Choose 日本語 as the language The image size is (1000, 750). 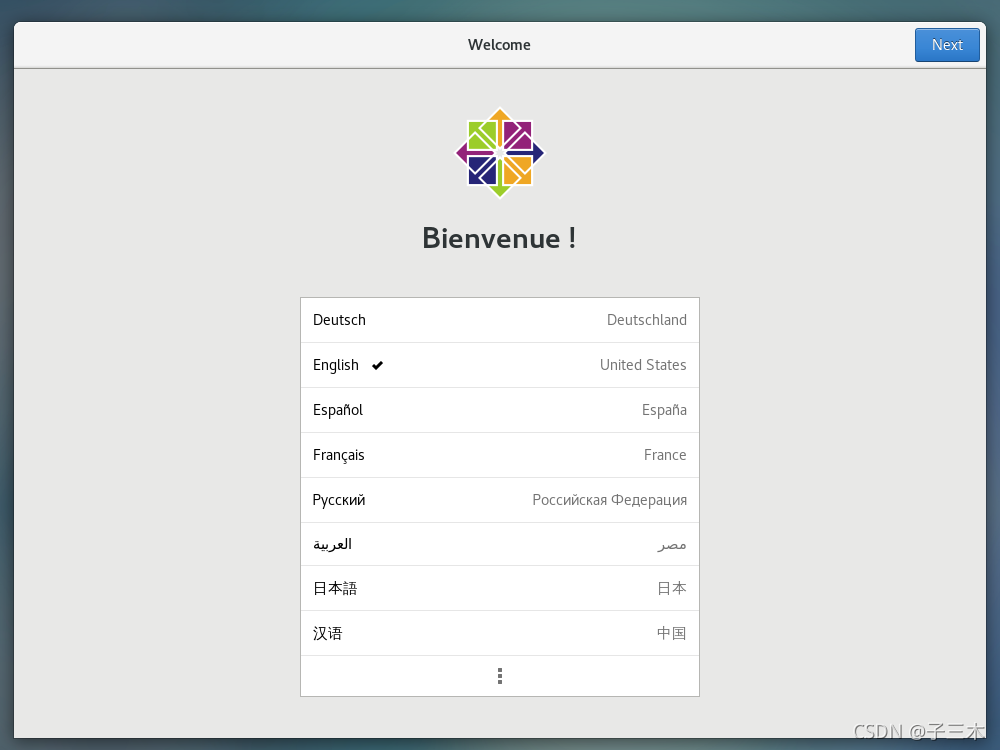[499, 588]
